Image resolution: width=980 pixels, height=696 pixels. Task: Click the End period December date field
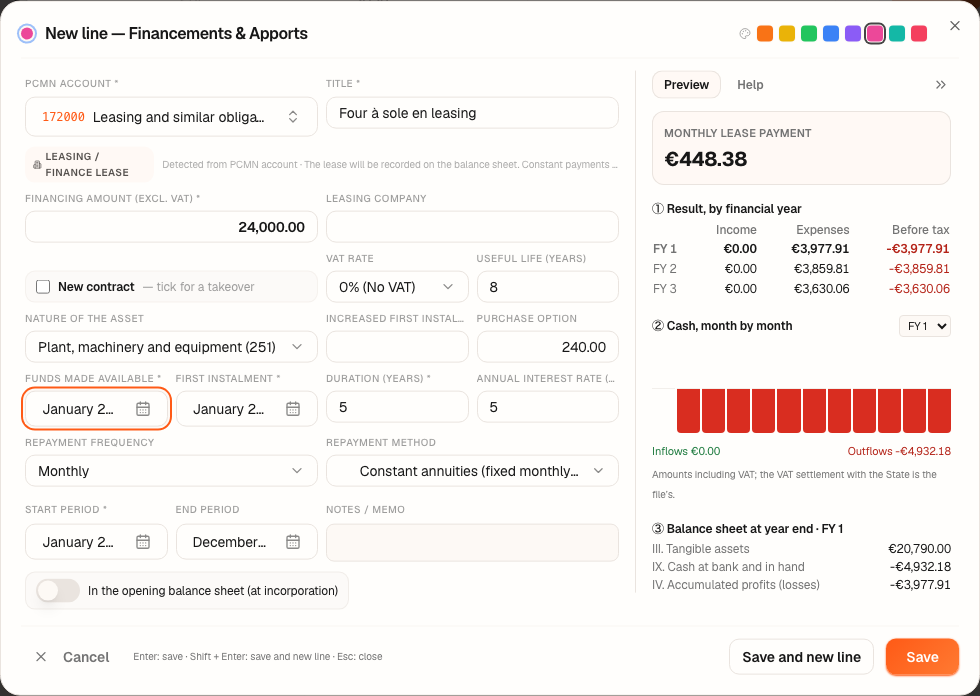click(247, 542)
